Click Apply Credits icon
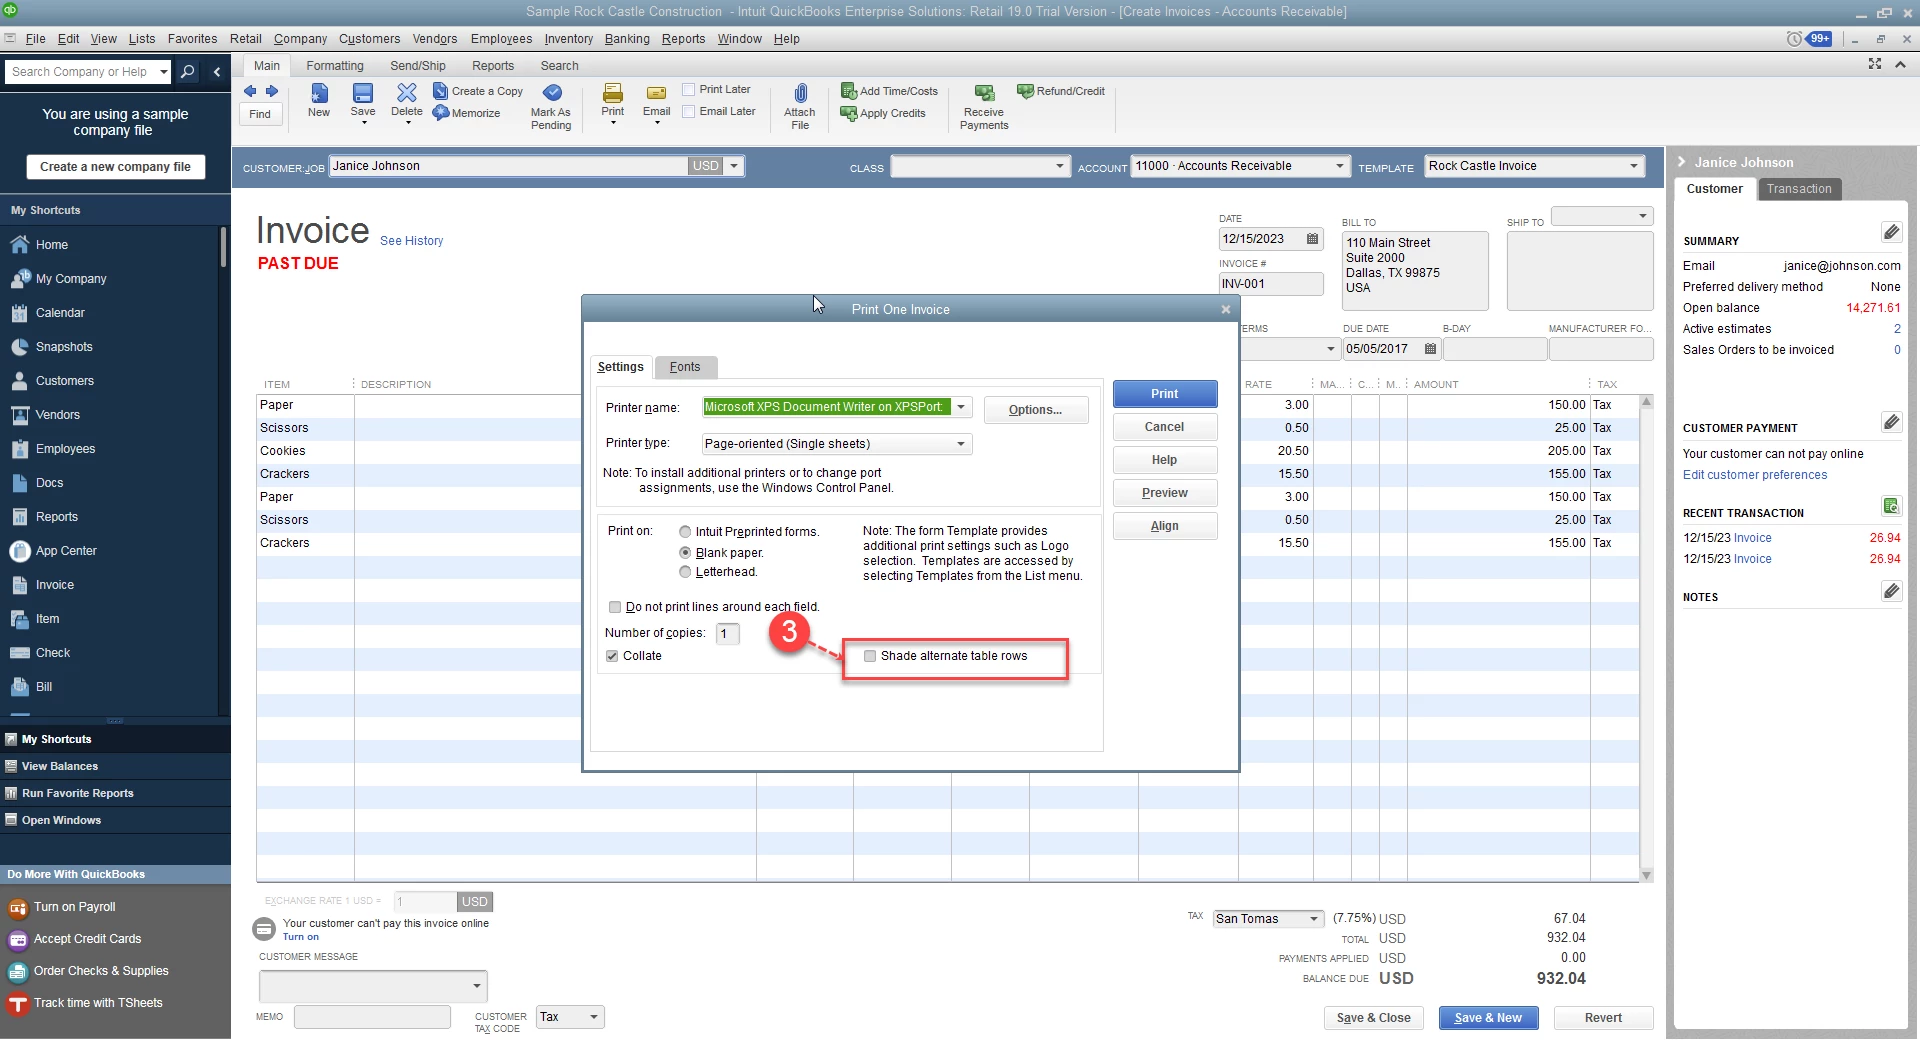 (849, 113)
